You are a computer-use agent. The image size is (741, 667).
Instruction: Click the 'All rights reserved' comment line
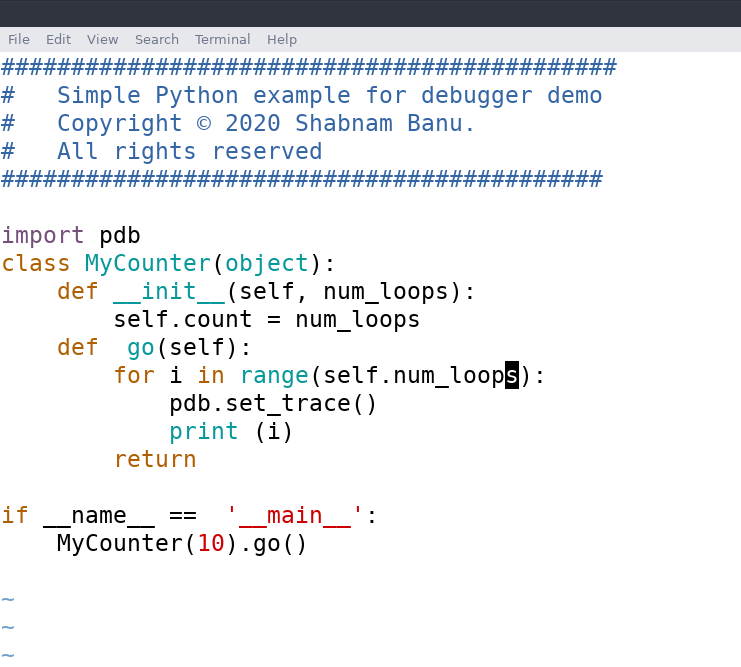click(x=190, y=152)
